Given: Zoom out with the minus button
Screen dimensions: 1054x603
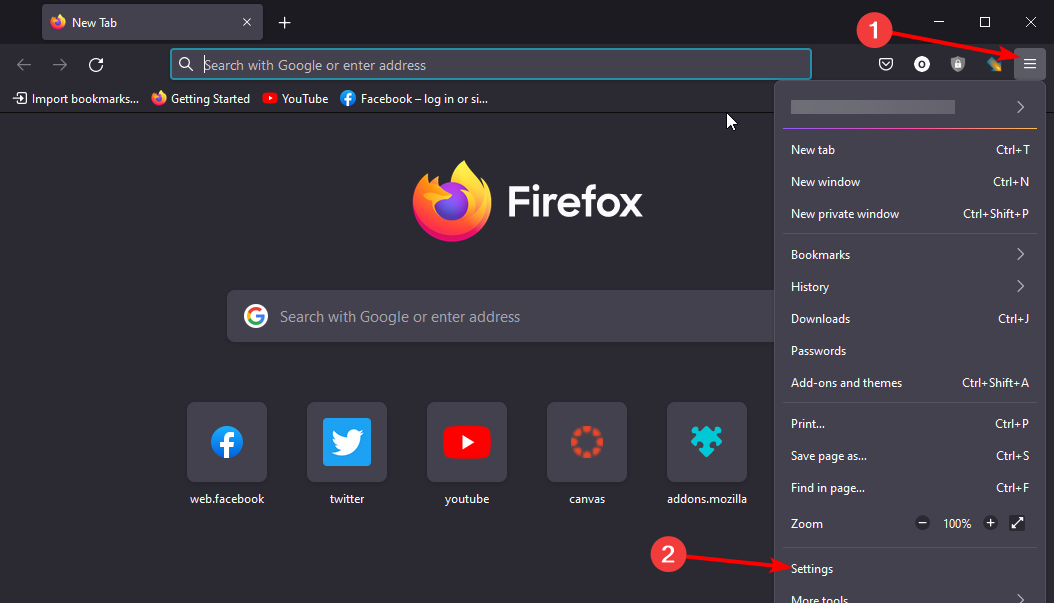Looking at the screenshot, I should [922, 523].
